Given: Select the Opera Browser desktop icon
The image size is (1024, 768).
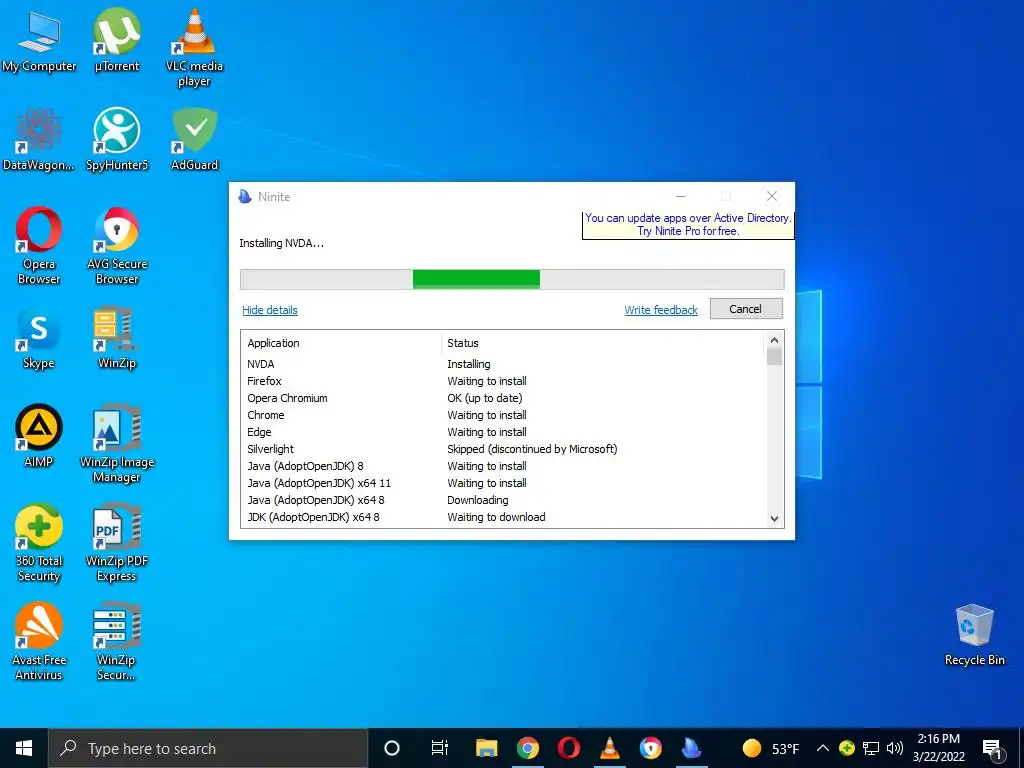Looking at the screenshot, I should click(39, 246).
